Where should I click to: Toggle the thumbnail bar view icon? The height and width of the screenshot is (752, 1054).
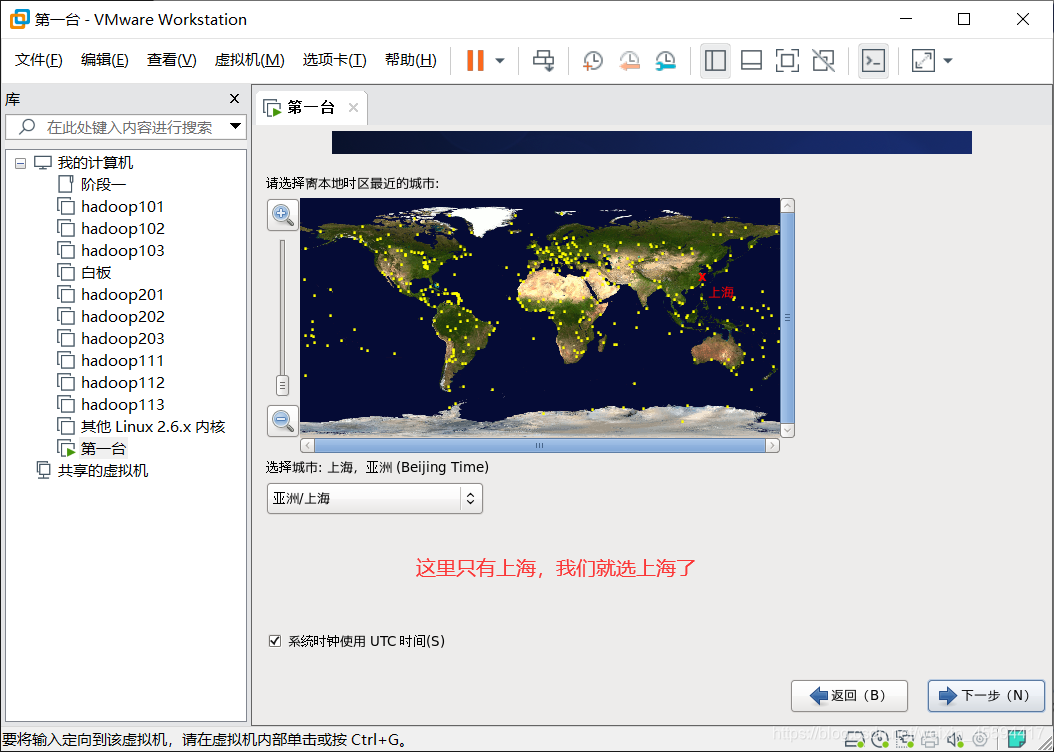pyautogui.click(x=751, y=60)
